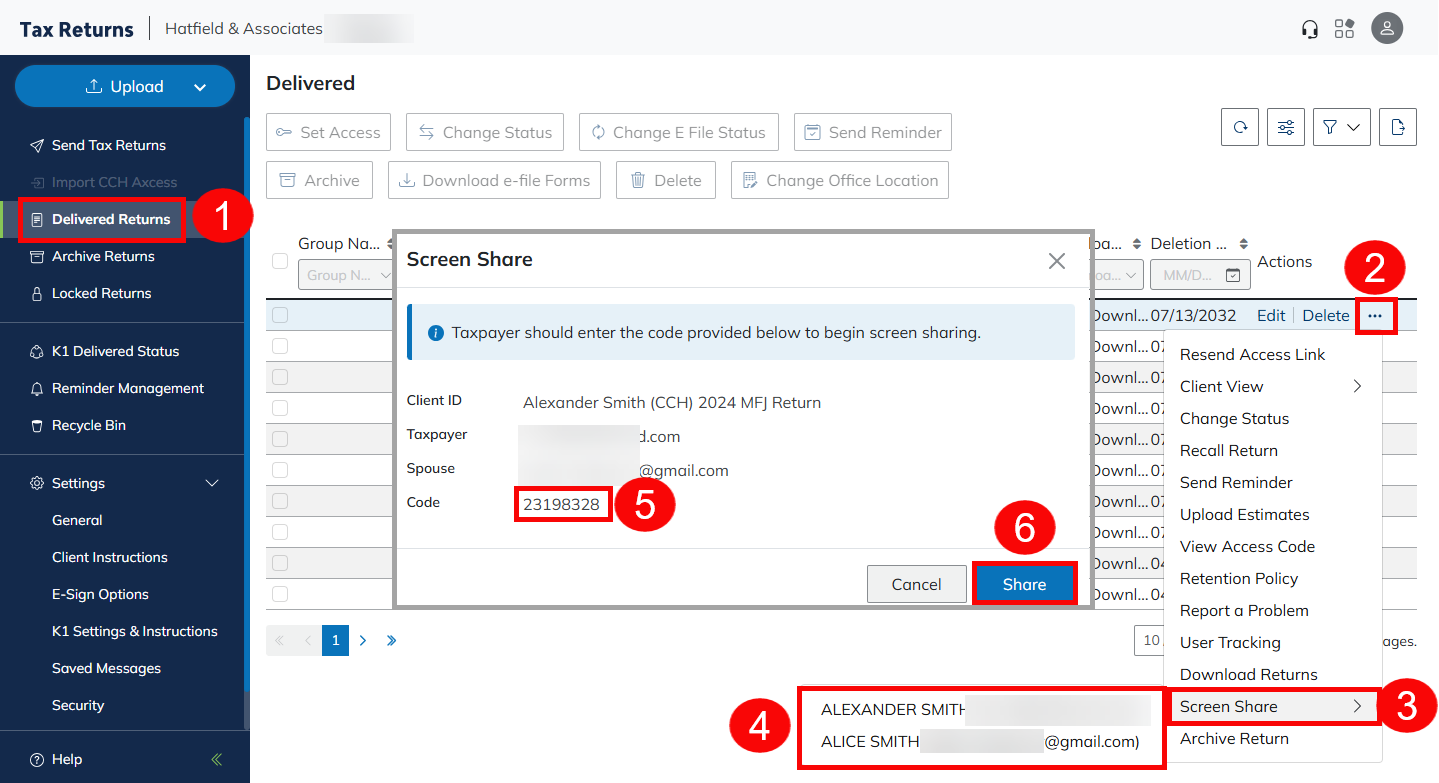Click the export file icon
1439x783 pixels.
pos(1398,127)
